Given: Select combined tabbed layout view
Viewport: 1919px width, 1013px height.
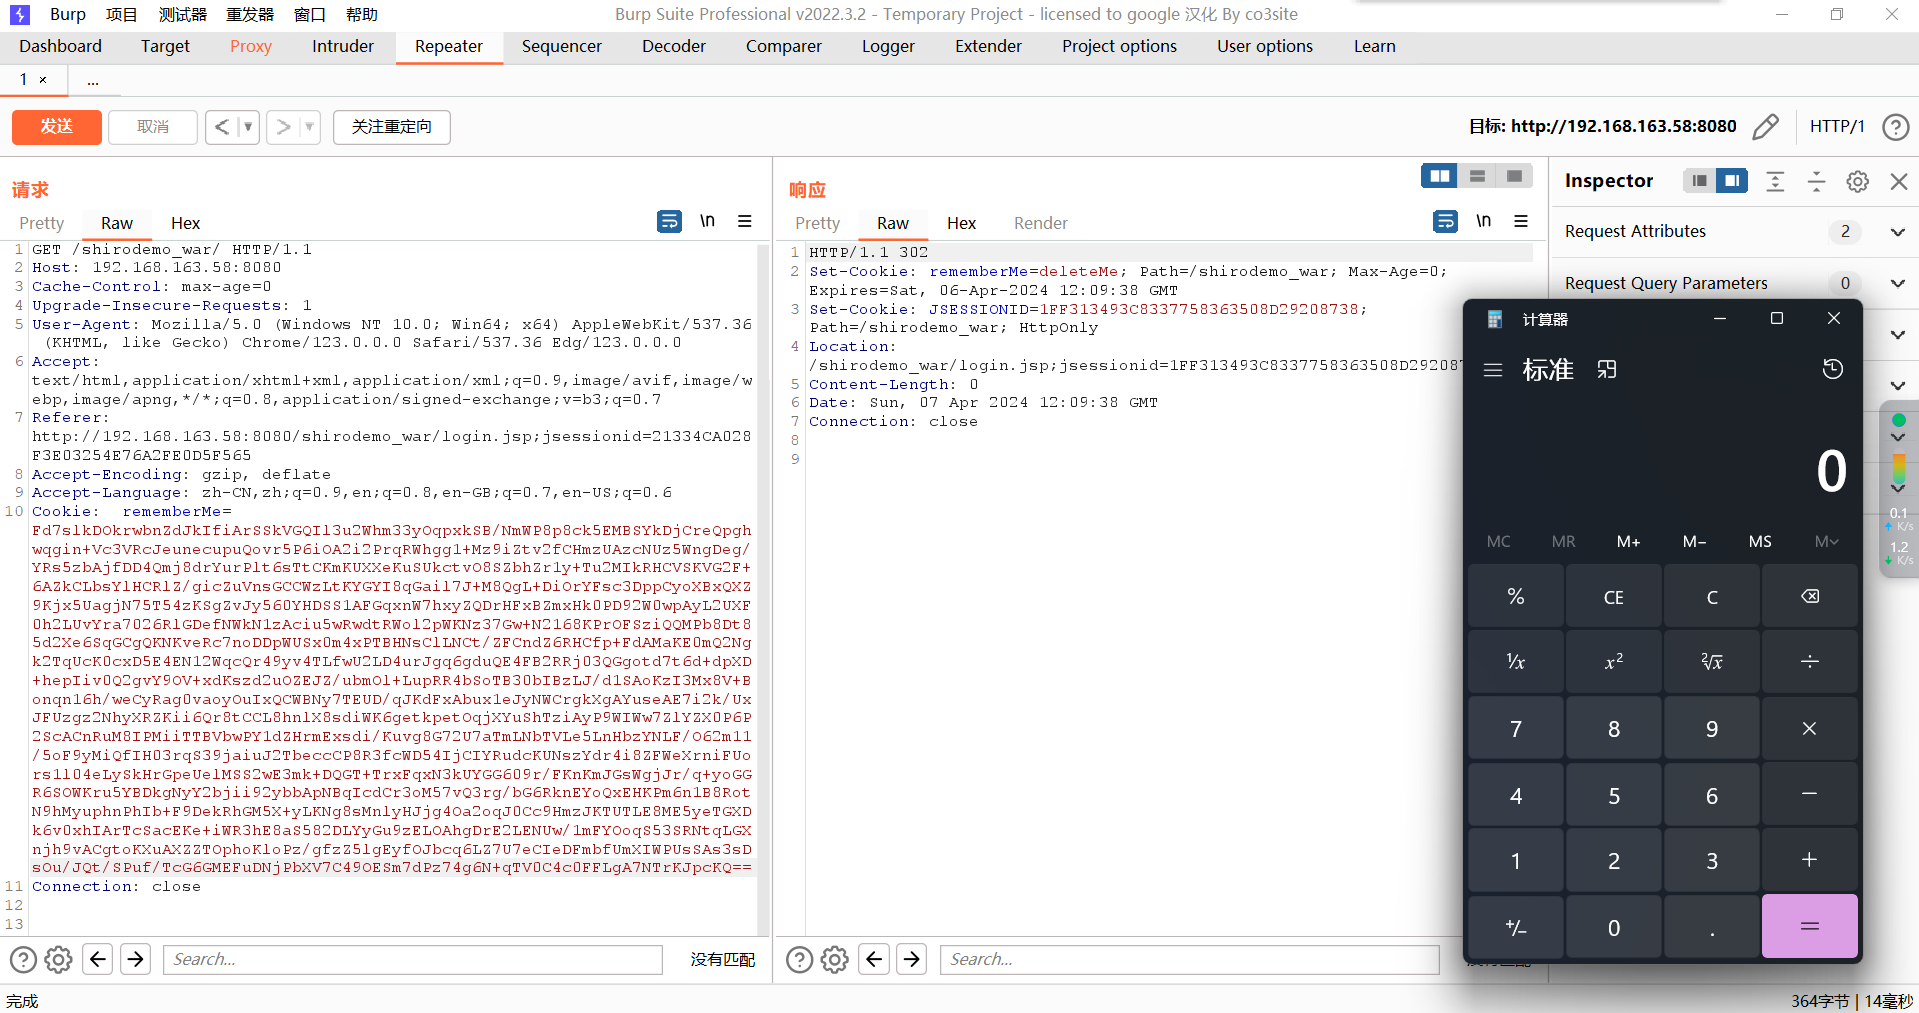Looking at the screenshot, I should (1514, 176).
